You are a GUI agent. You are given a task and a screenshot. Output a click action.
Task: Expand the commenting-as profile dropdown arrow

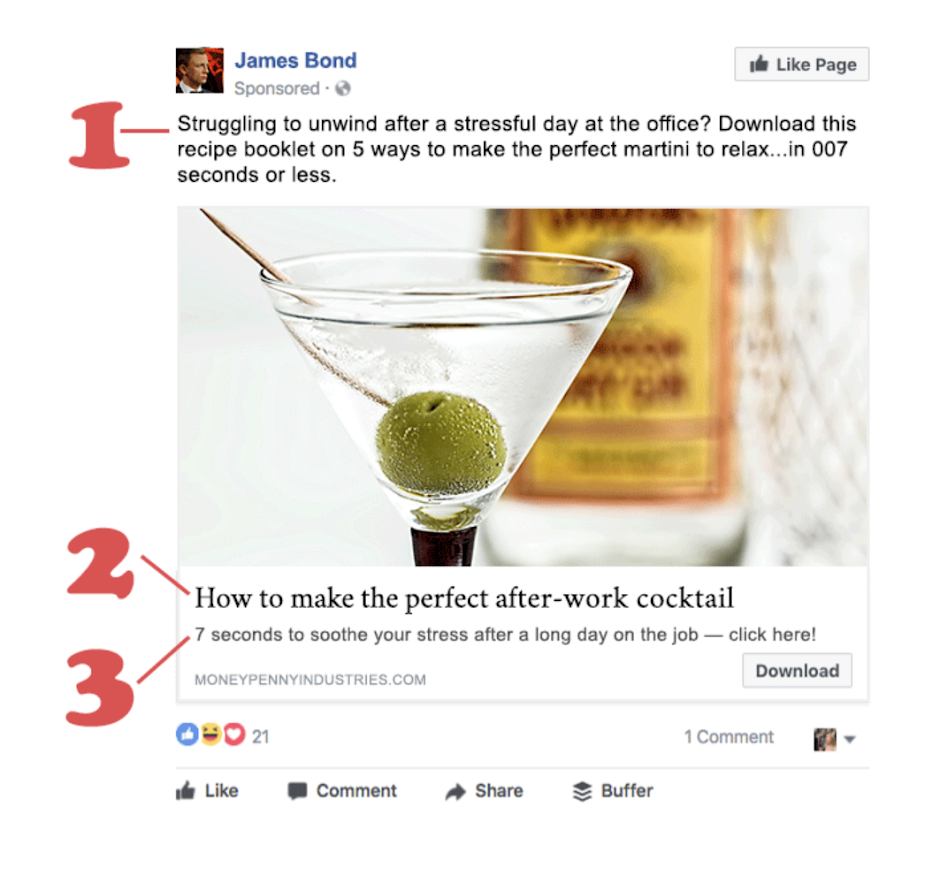pos(849,739)
